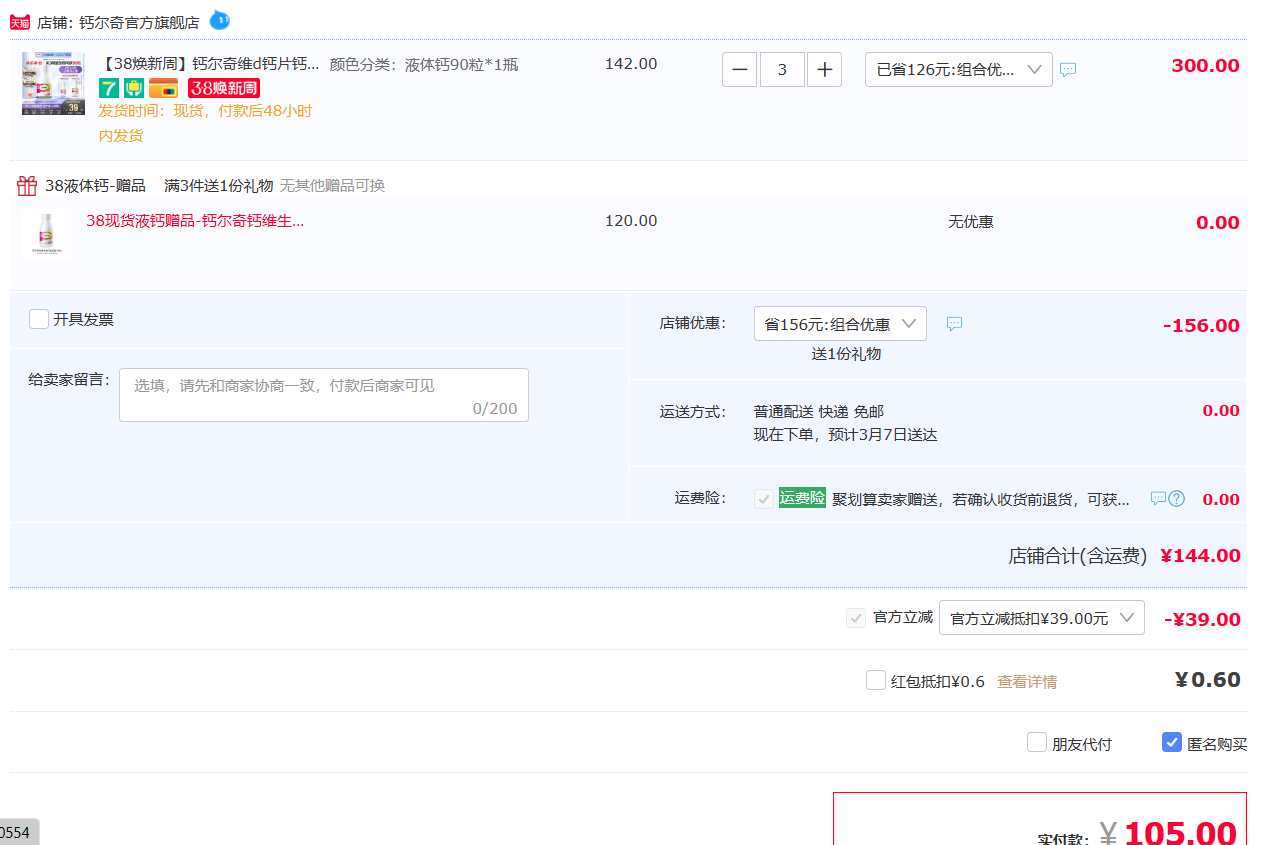Open the gift item link 38现货液钙赠品-钙尔奇钙维生...
Viewport: 1261px width, 845px height.
click(x=195, y=221)
